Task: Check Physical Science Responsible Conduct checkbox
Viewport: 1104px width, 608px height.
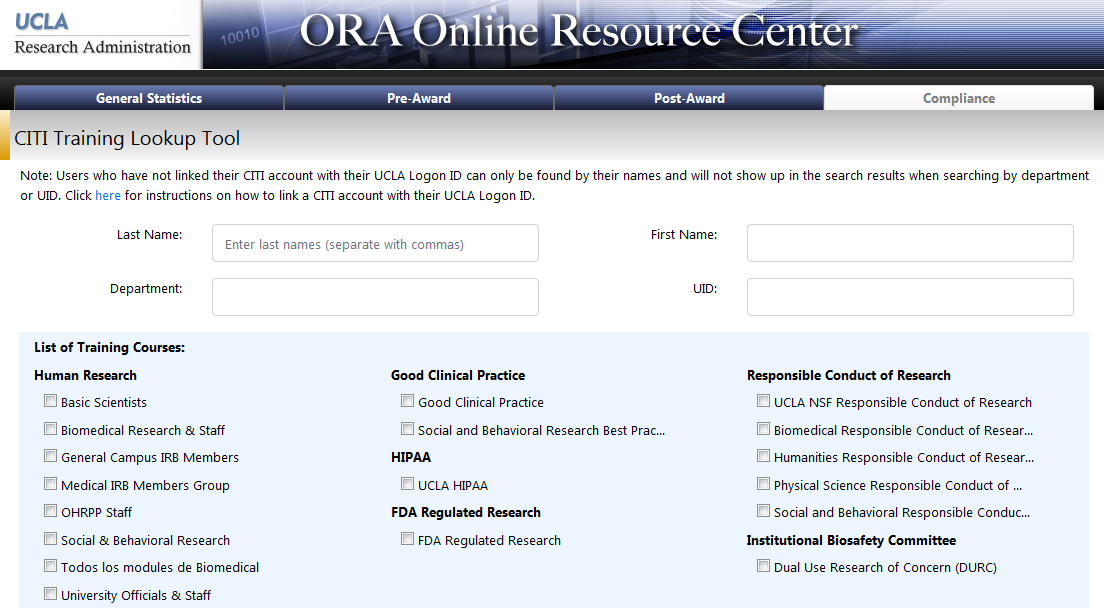Action: pos(763,483)
